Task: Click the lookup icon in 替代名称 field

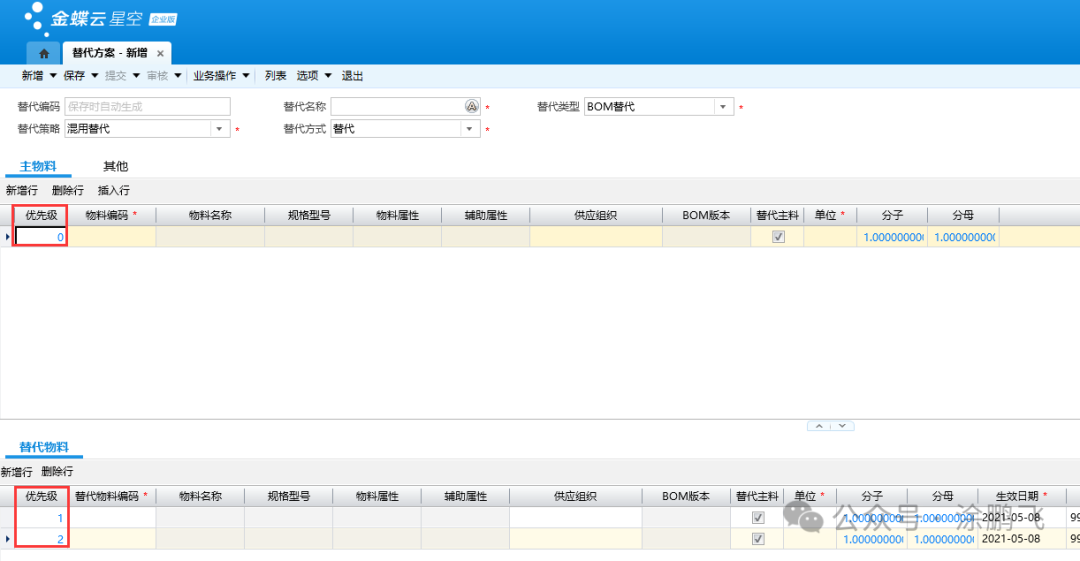Action: [x=472, y=107]
